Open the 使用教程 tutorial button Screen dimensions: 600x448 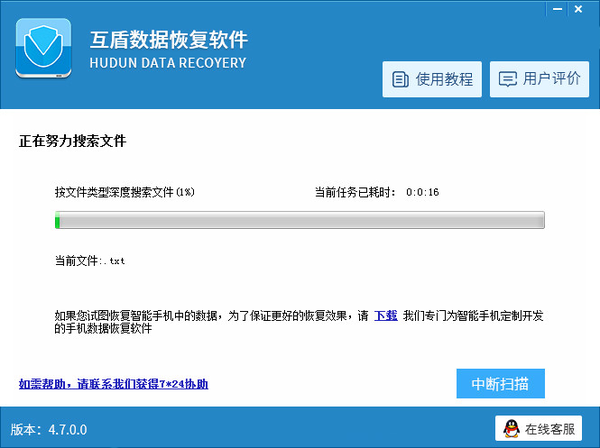pyautogui.click(x=432, y=79)
